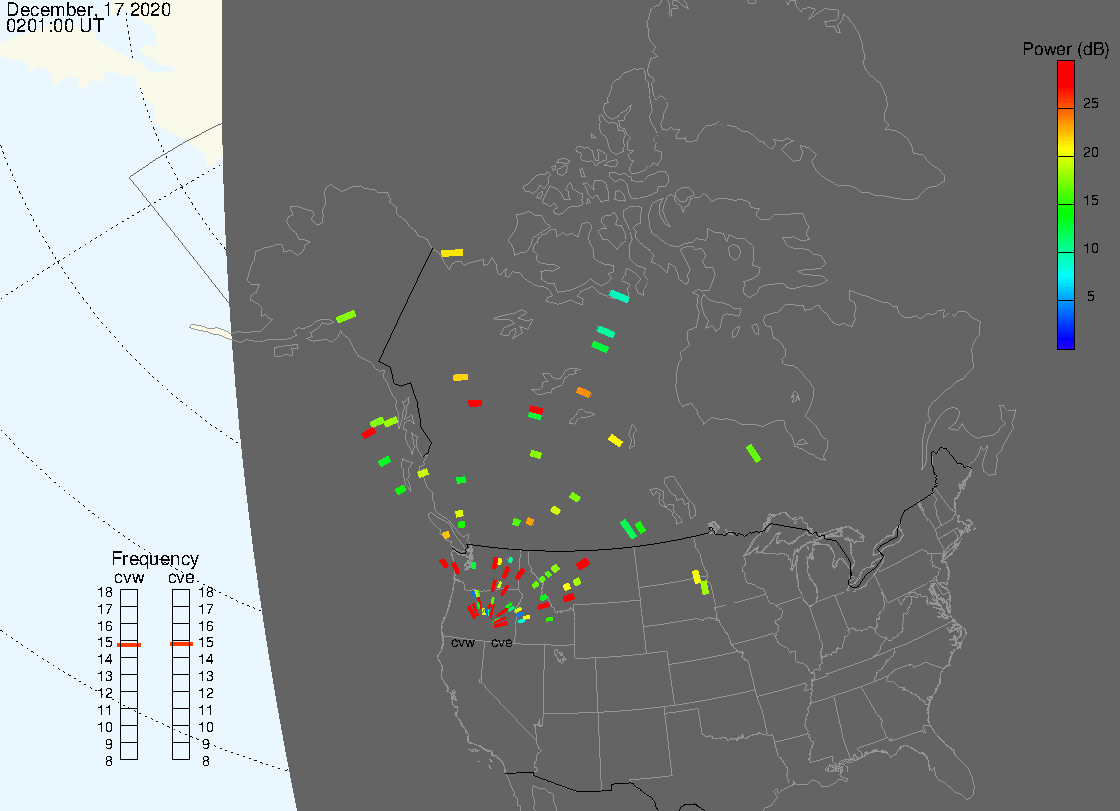The width and height of the screenshot is (1120, 811).
Task: Click the 18 label beside the cve scale
Action: click(206, 592)
